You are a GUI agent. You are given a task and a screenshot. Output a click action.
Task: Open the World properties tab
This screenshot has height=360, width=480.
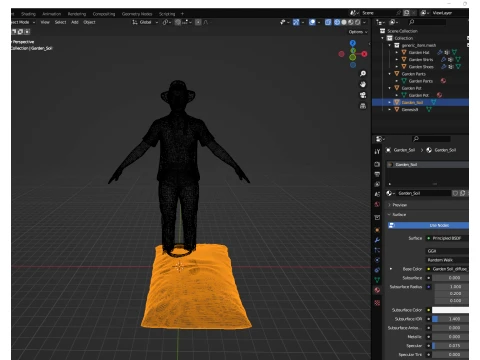click(377, 204)
